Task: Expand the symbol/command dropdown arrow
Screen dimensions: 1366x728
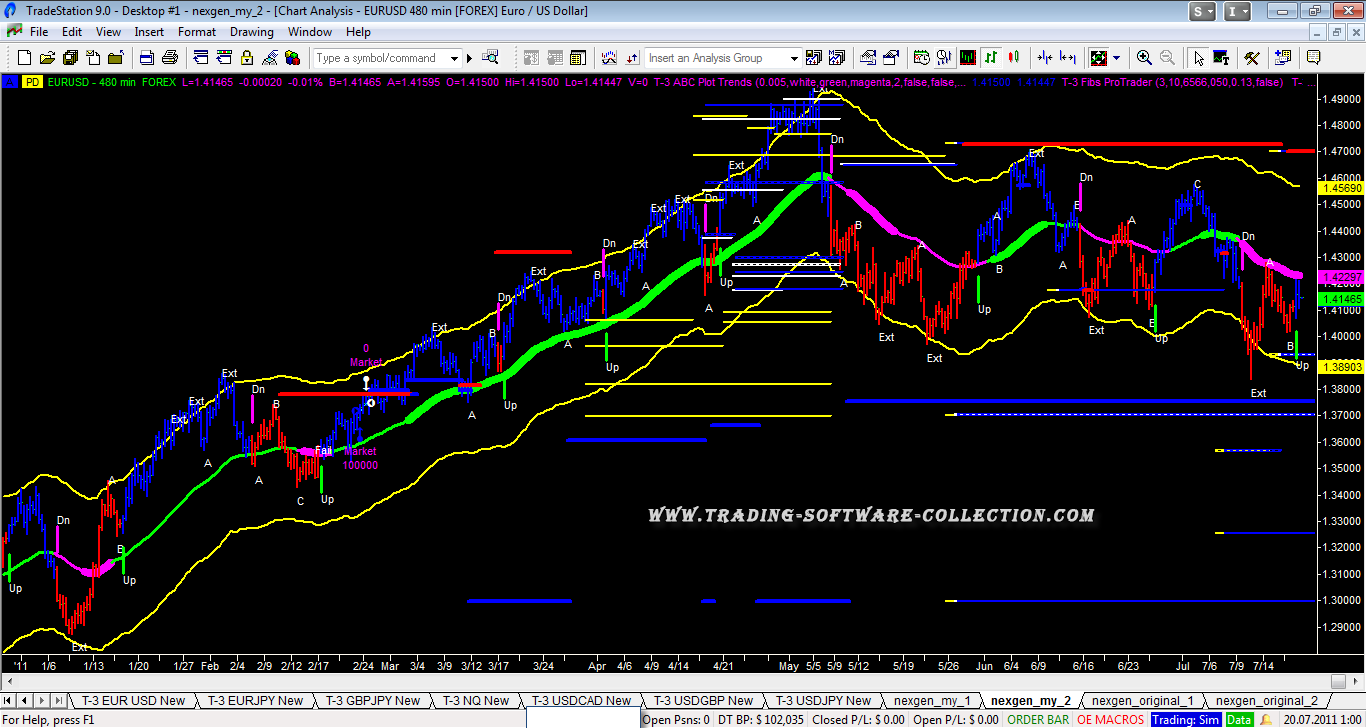Action: coord(454,58)
